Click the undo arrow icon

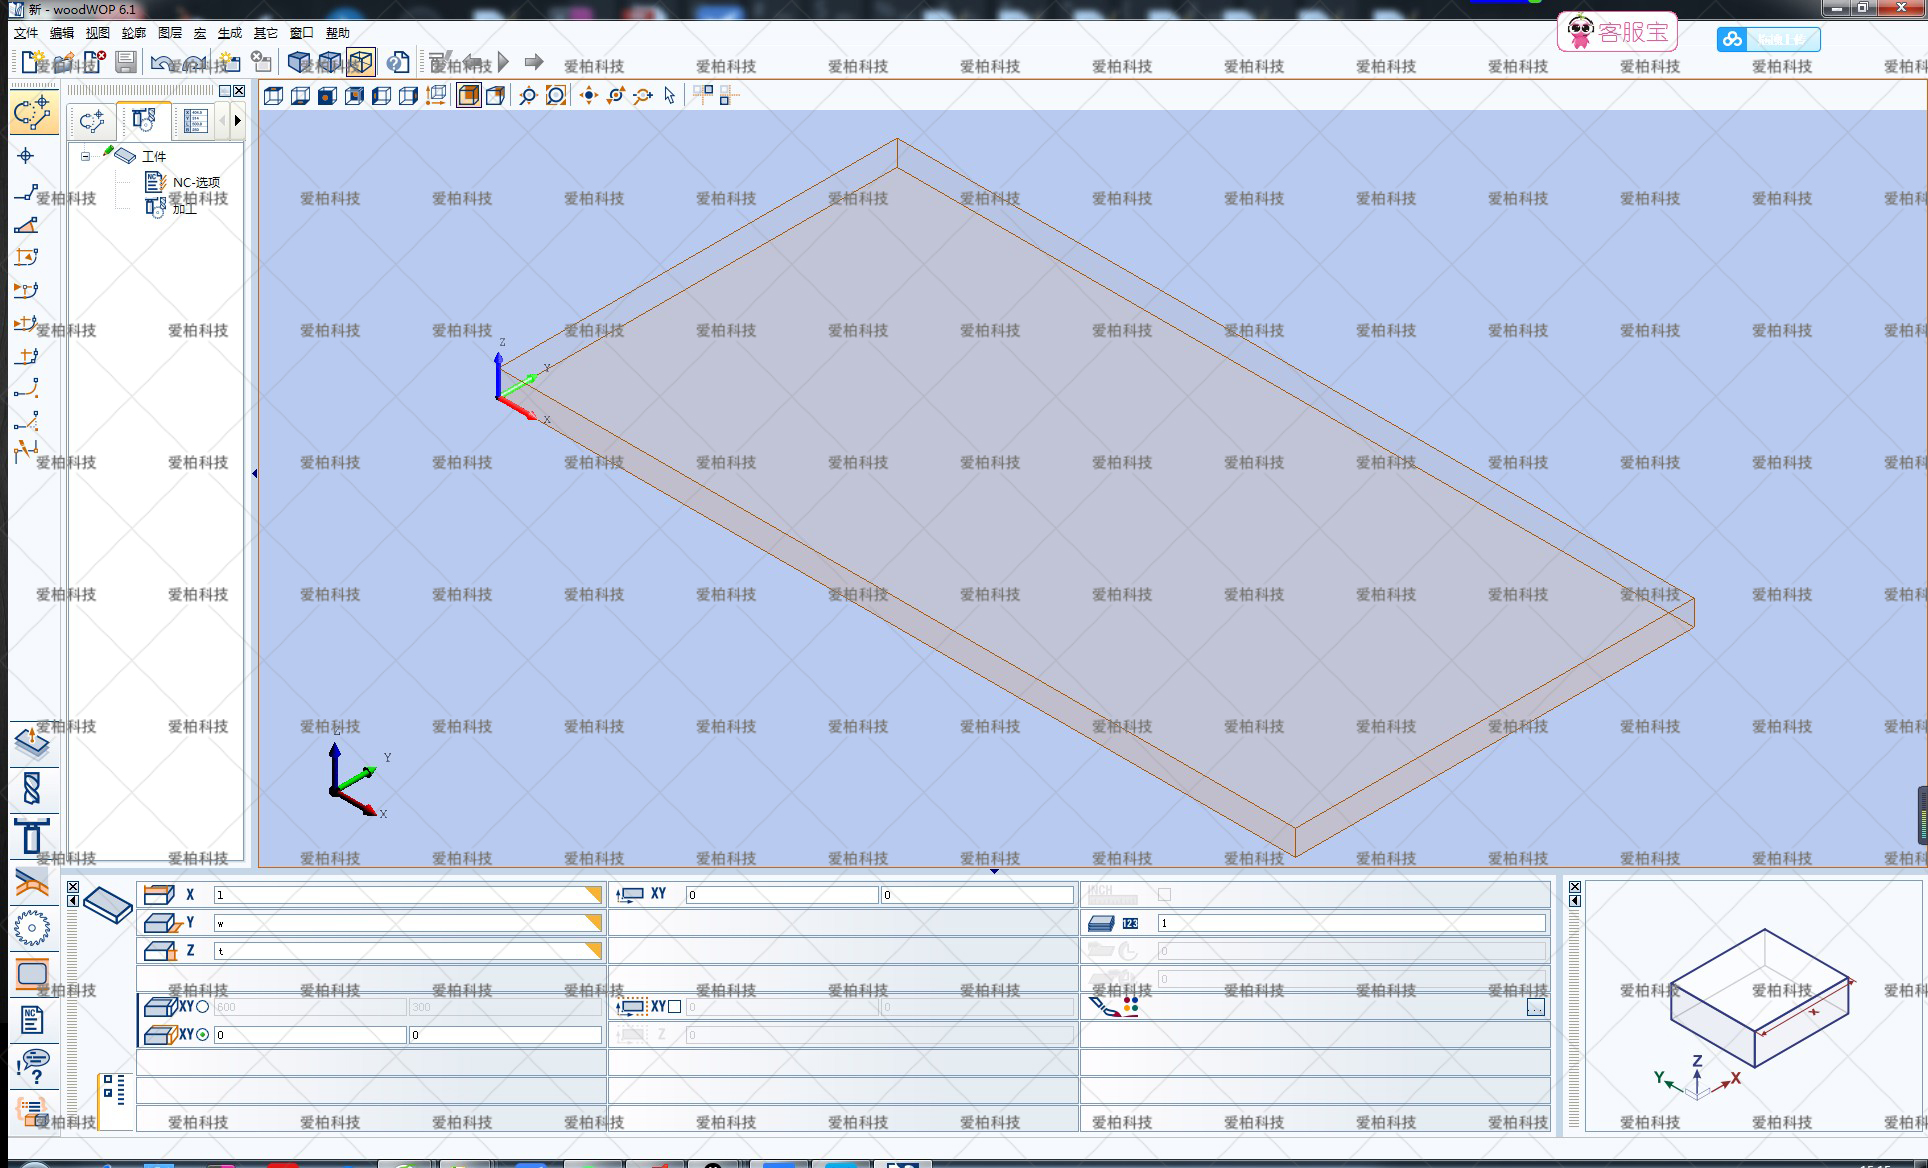coord(160,63)
